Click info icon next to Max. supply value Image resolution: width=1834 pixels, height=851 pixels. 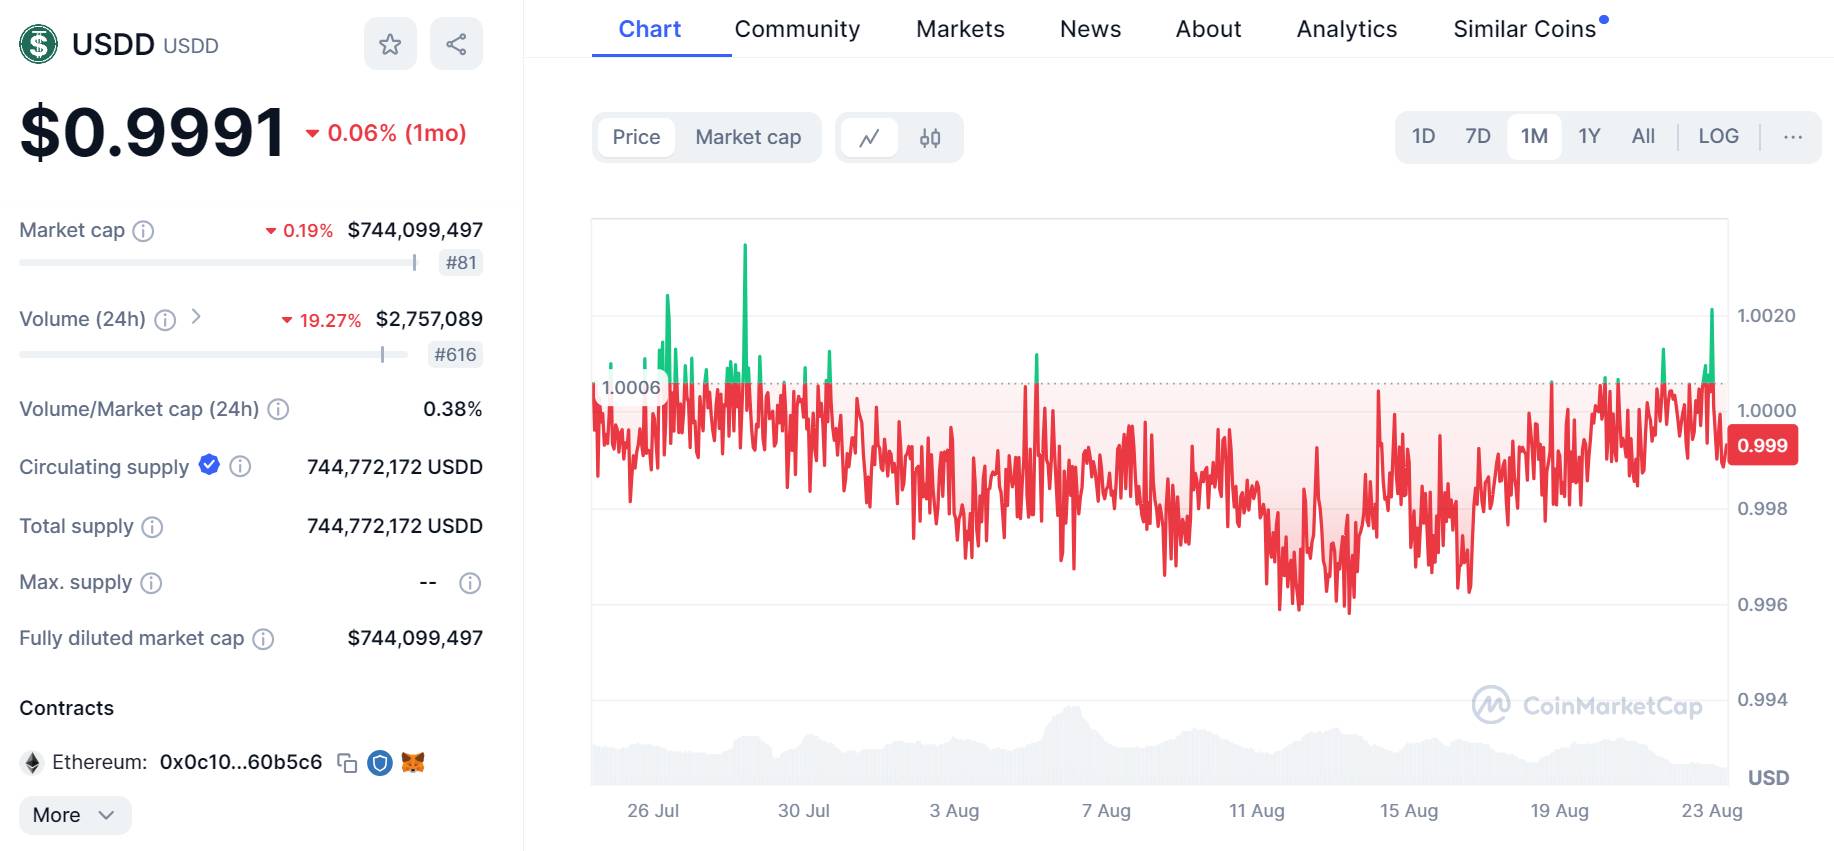[x=470, y=583]
